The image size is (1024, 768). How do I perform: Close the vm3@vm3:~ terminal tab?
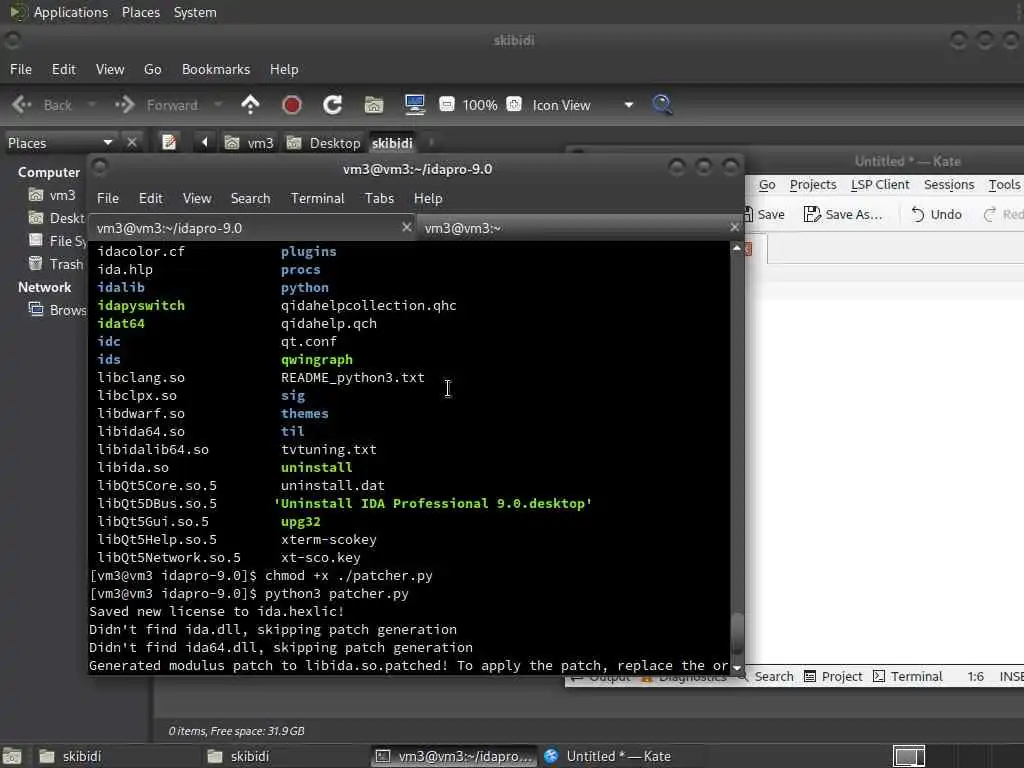(734, 227)
